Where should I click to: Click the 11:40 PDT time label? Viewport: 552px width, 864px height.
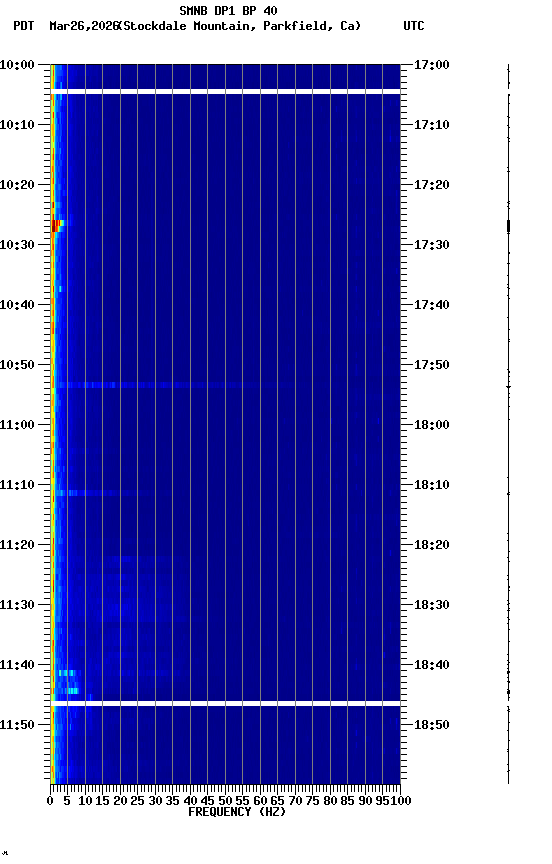coord(17,665)
